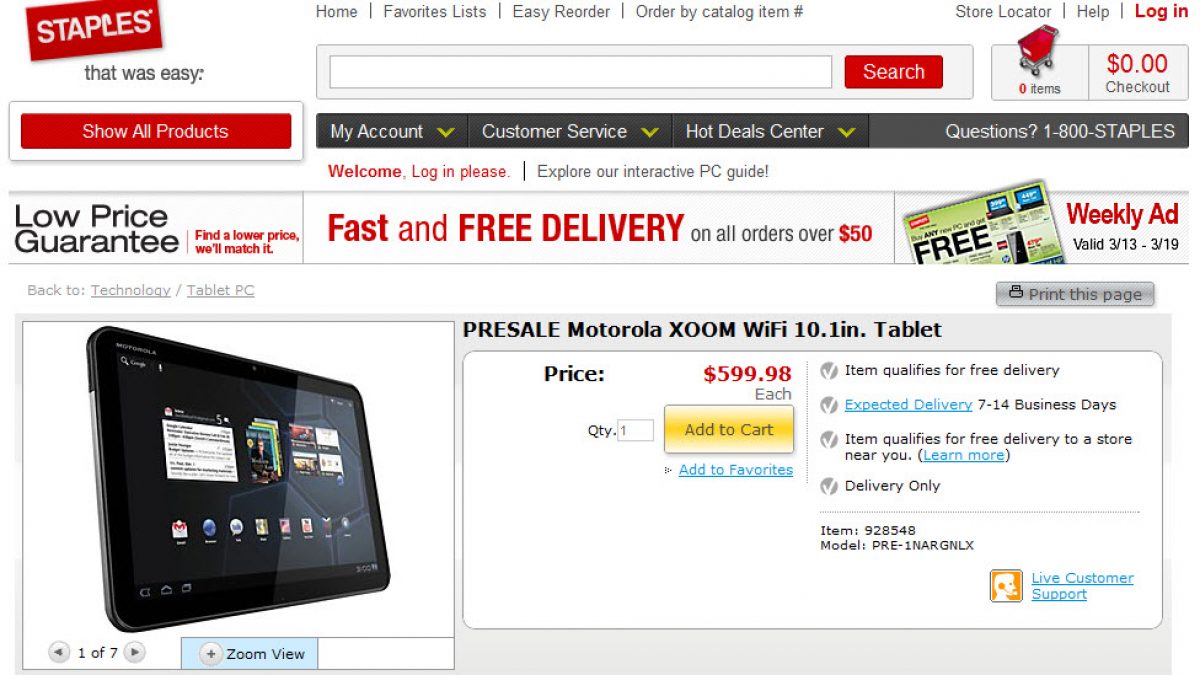Click printer icon on Print this page
Image resolution: width=1200 pixels, height=675 pixels.
(x=1016, y=293)
